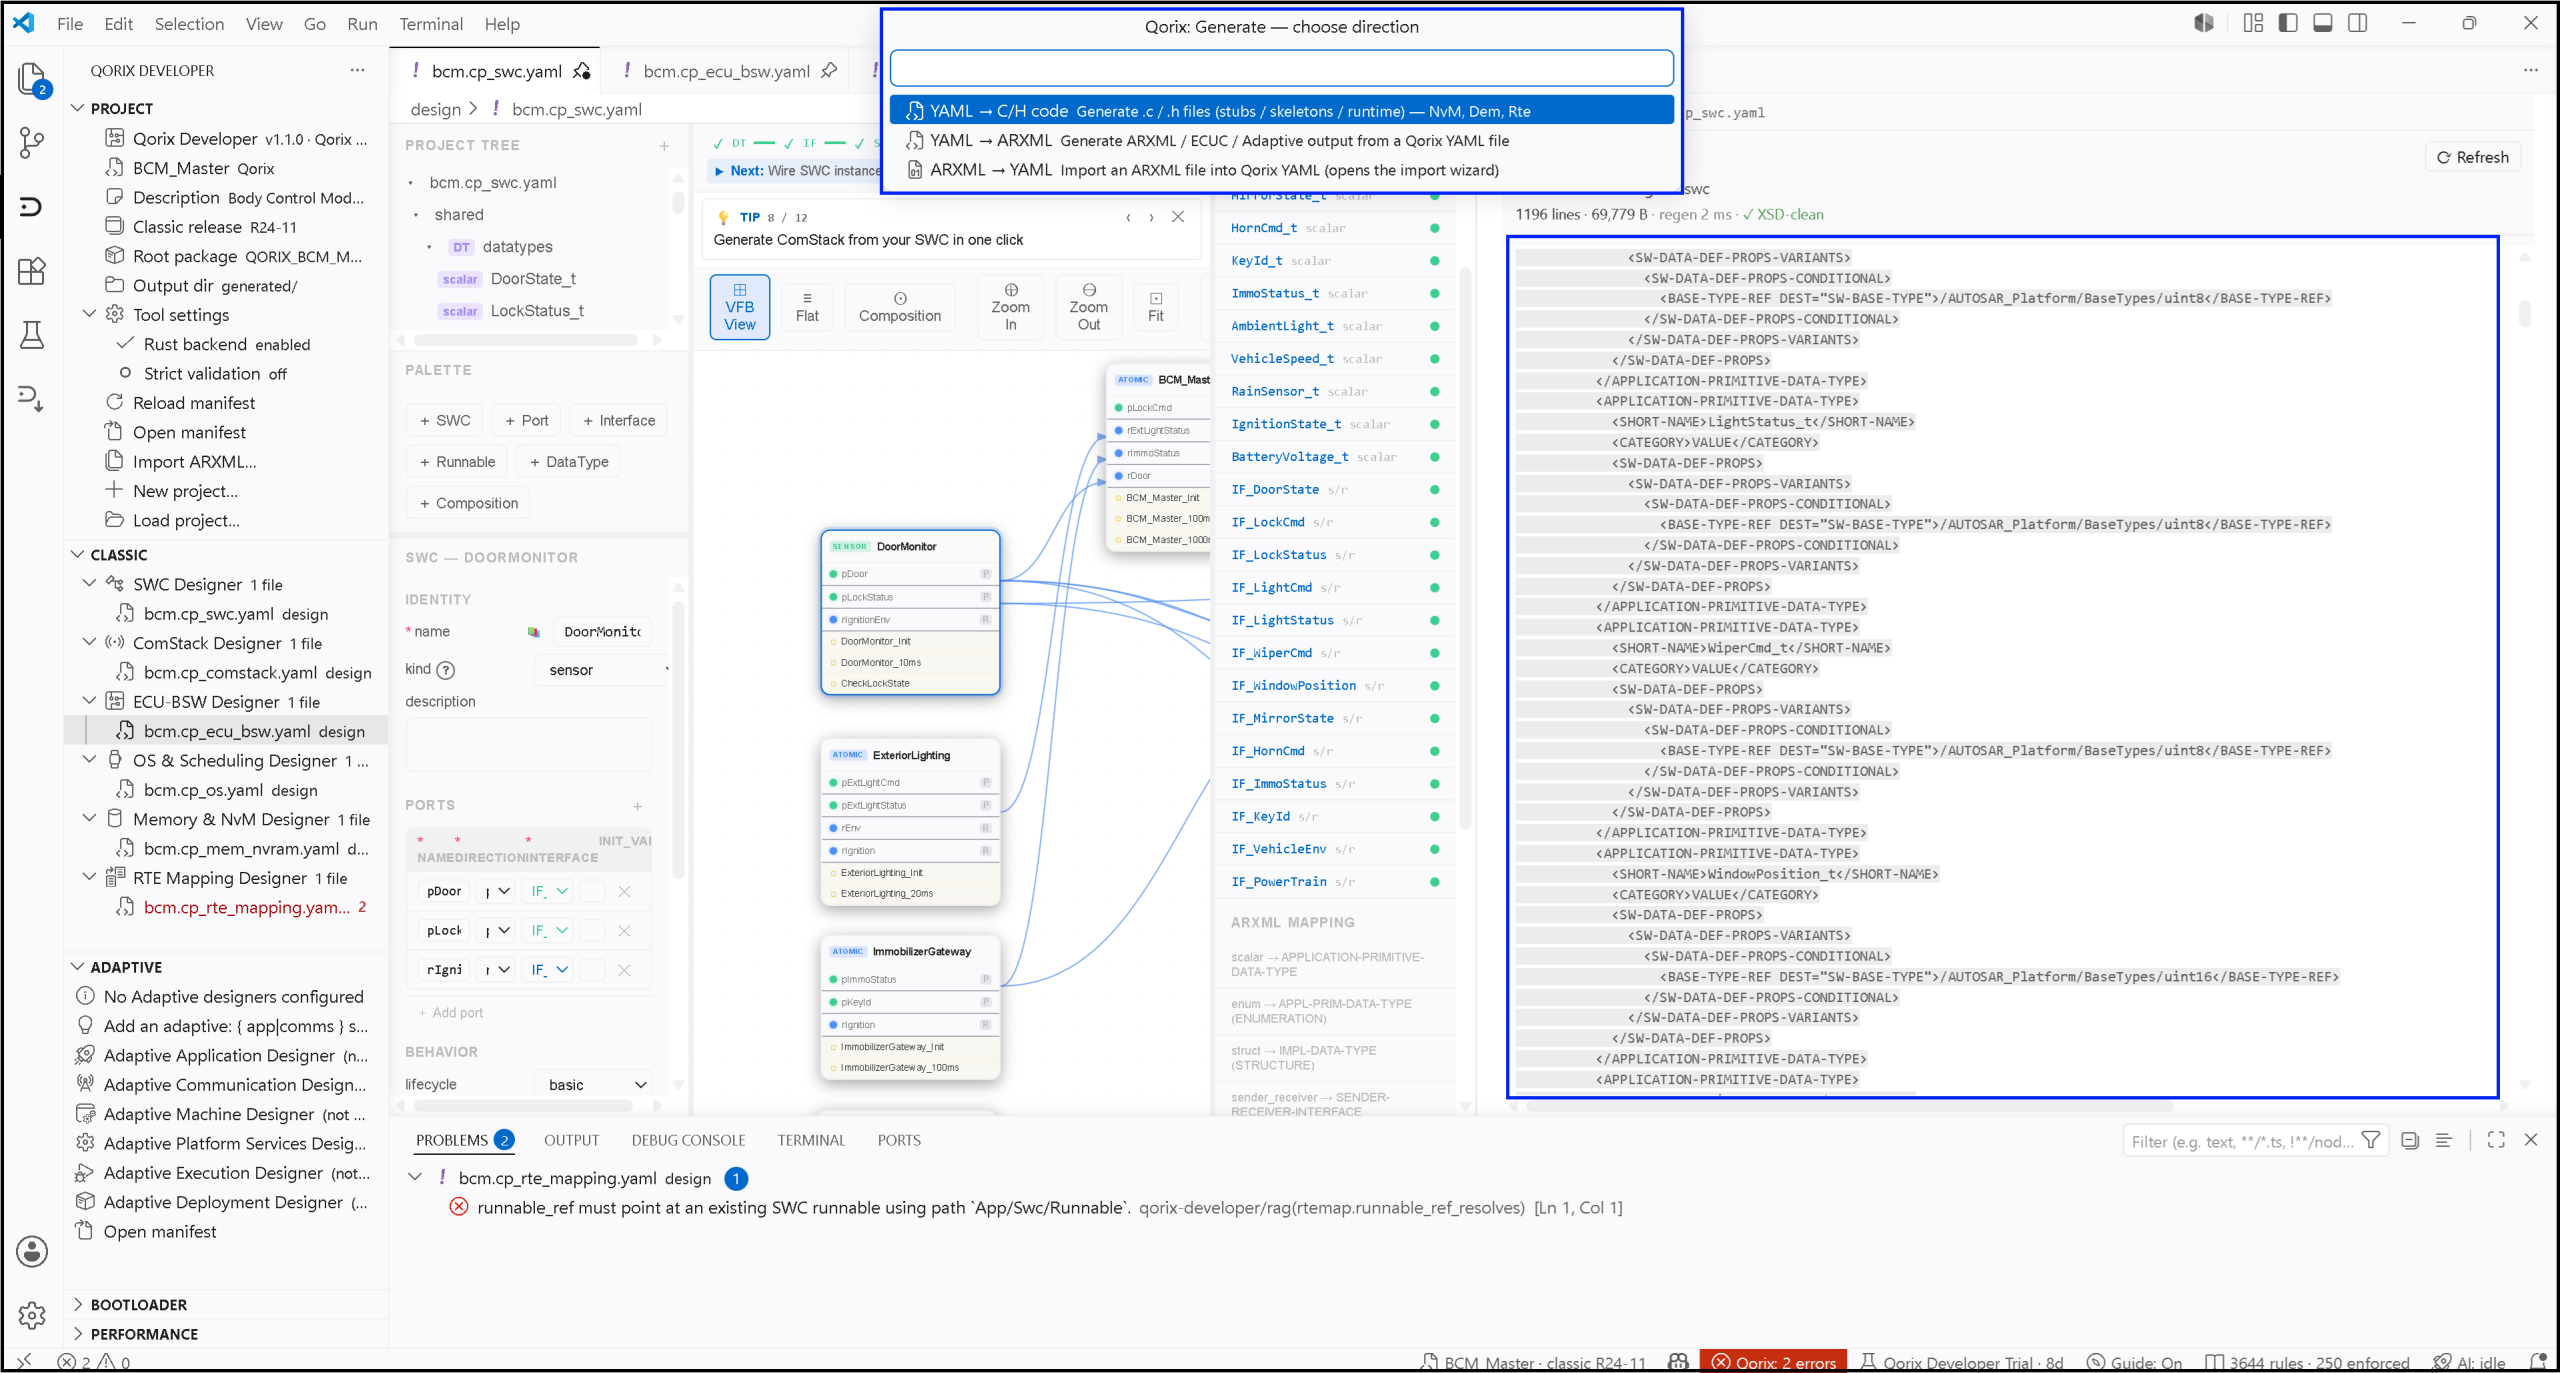
Task: Add an Interface from the palette
Action: [619, 421]
